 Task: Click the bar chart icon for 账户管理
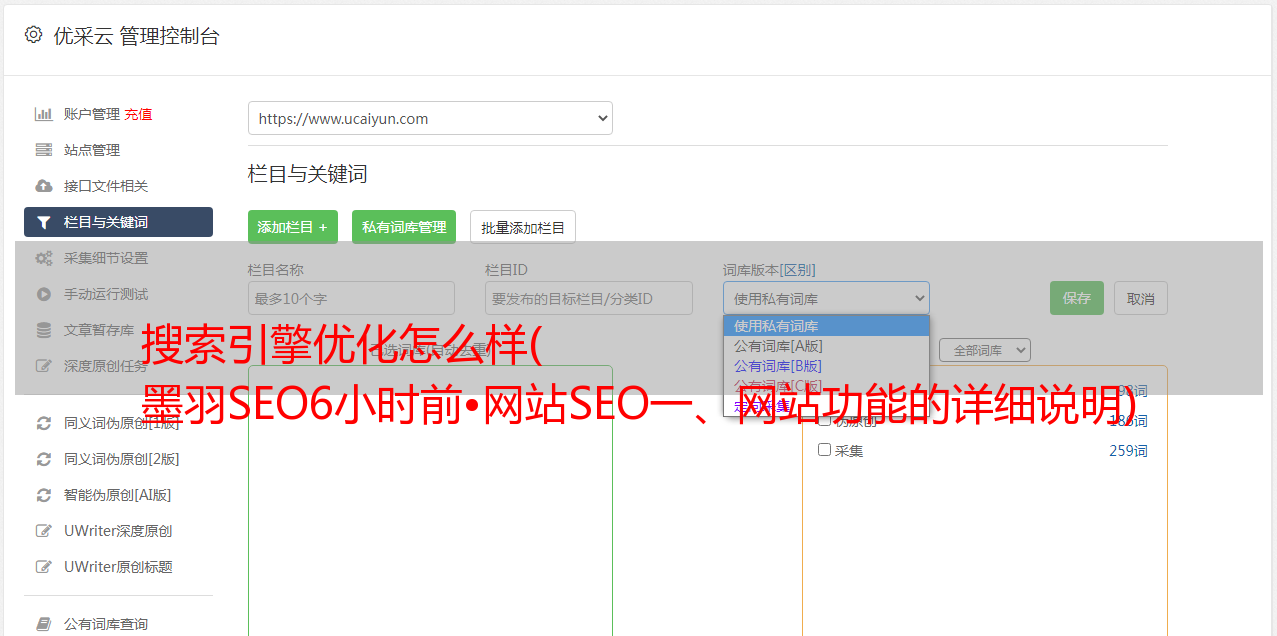click(44, 114)
